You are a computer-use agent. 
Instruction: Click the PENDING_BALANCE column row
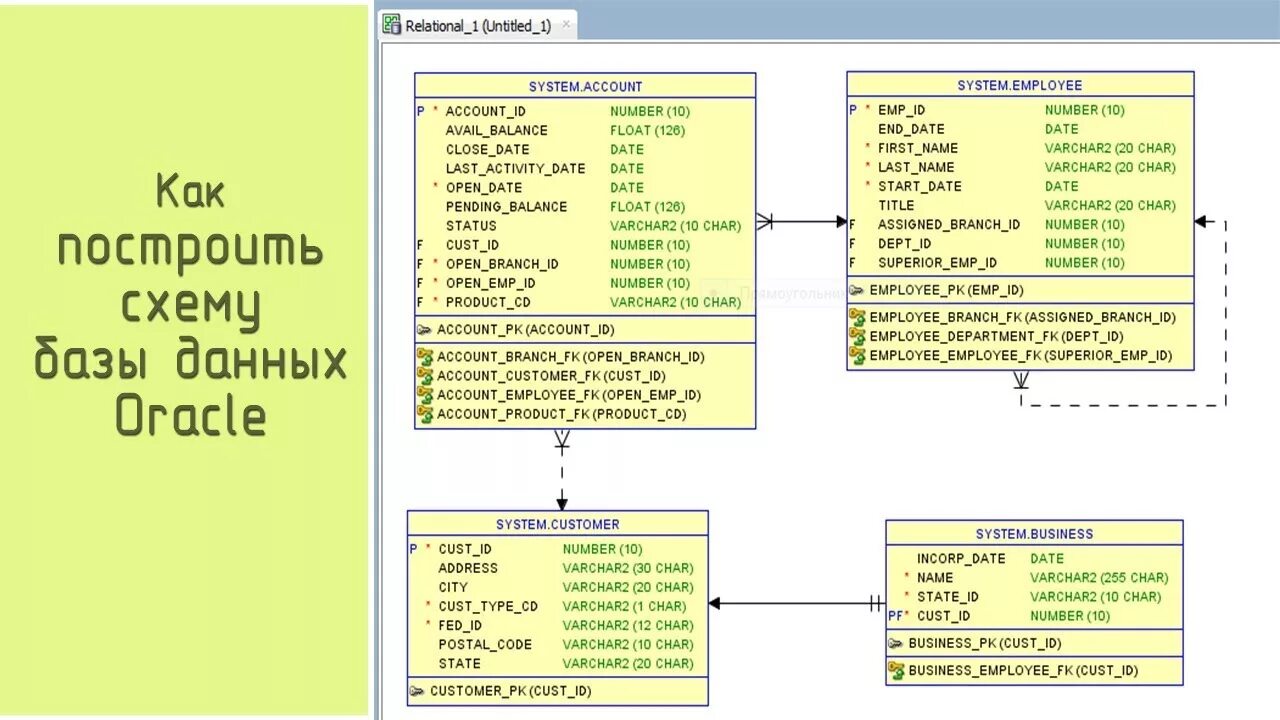(x=585, y=206)
